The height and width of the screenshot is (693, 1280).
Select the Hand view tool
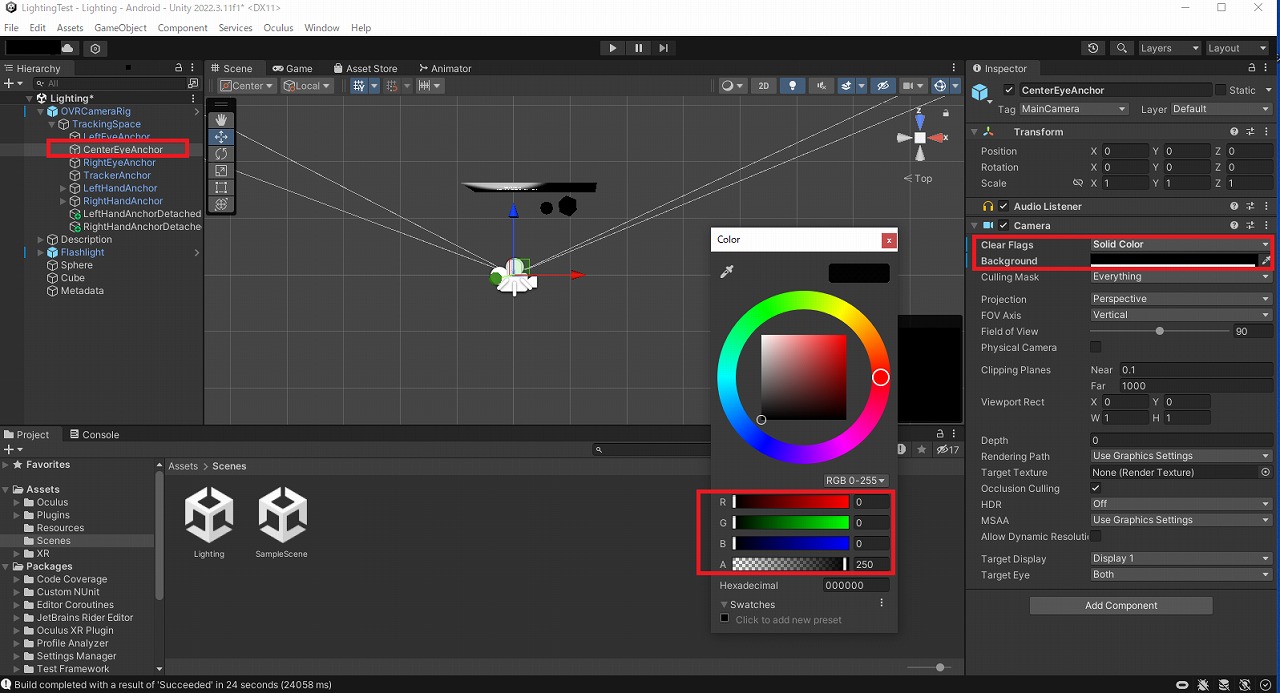[x=221, y=120]
